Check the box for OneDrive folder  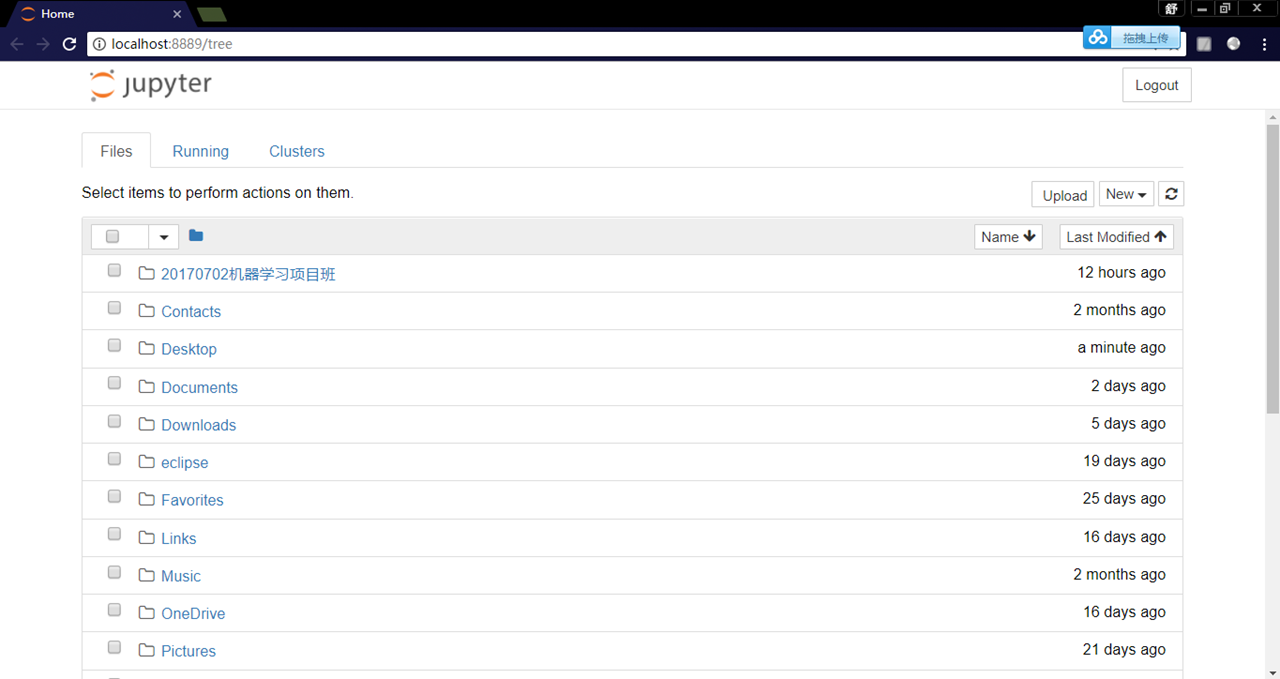pos(114,610)
